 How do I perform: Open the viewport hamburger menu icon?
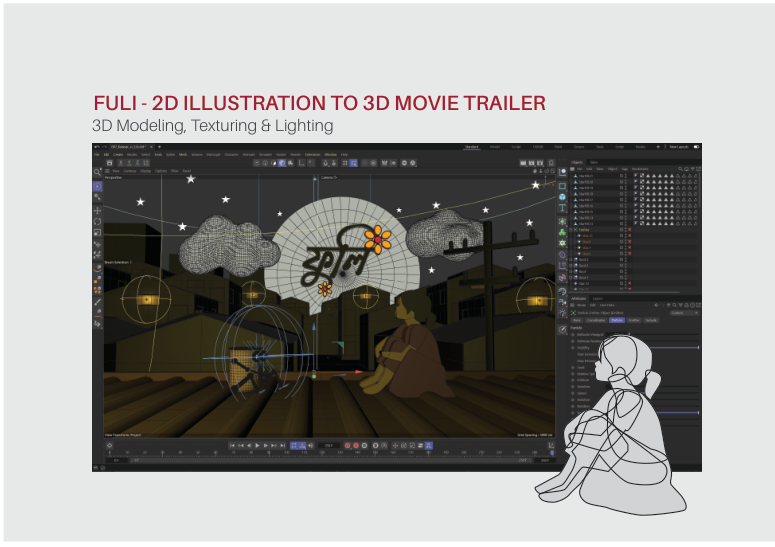(x=107, y=171)
